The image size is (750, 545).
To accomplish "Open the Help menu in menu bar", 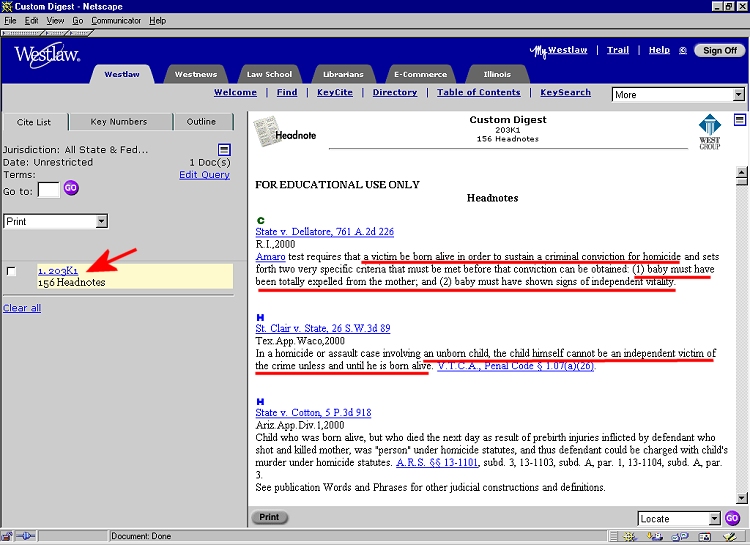I will pyautogui.click(x=157, y=21).
